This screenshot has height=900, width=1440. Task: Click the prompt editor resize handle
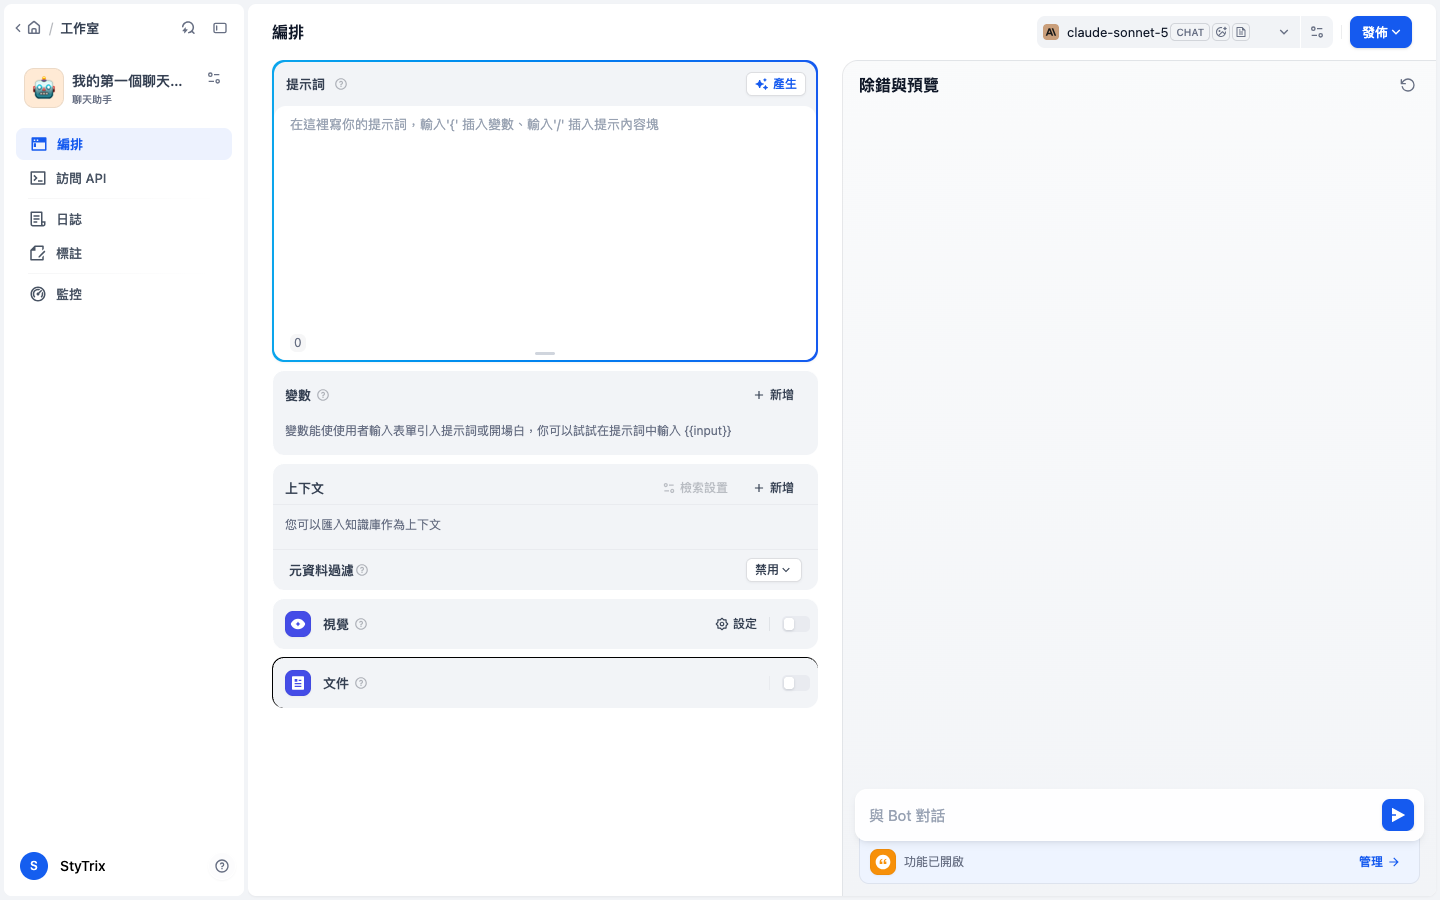(x=545, y=353)
